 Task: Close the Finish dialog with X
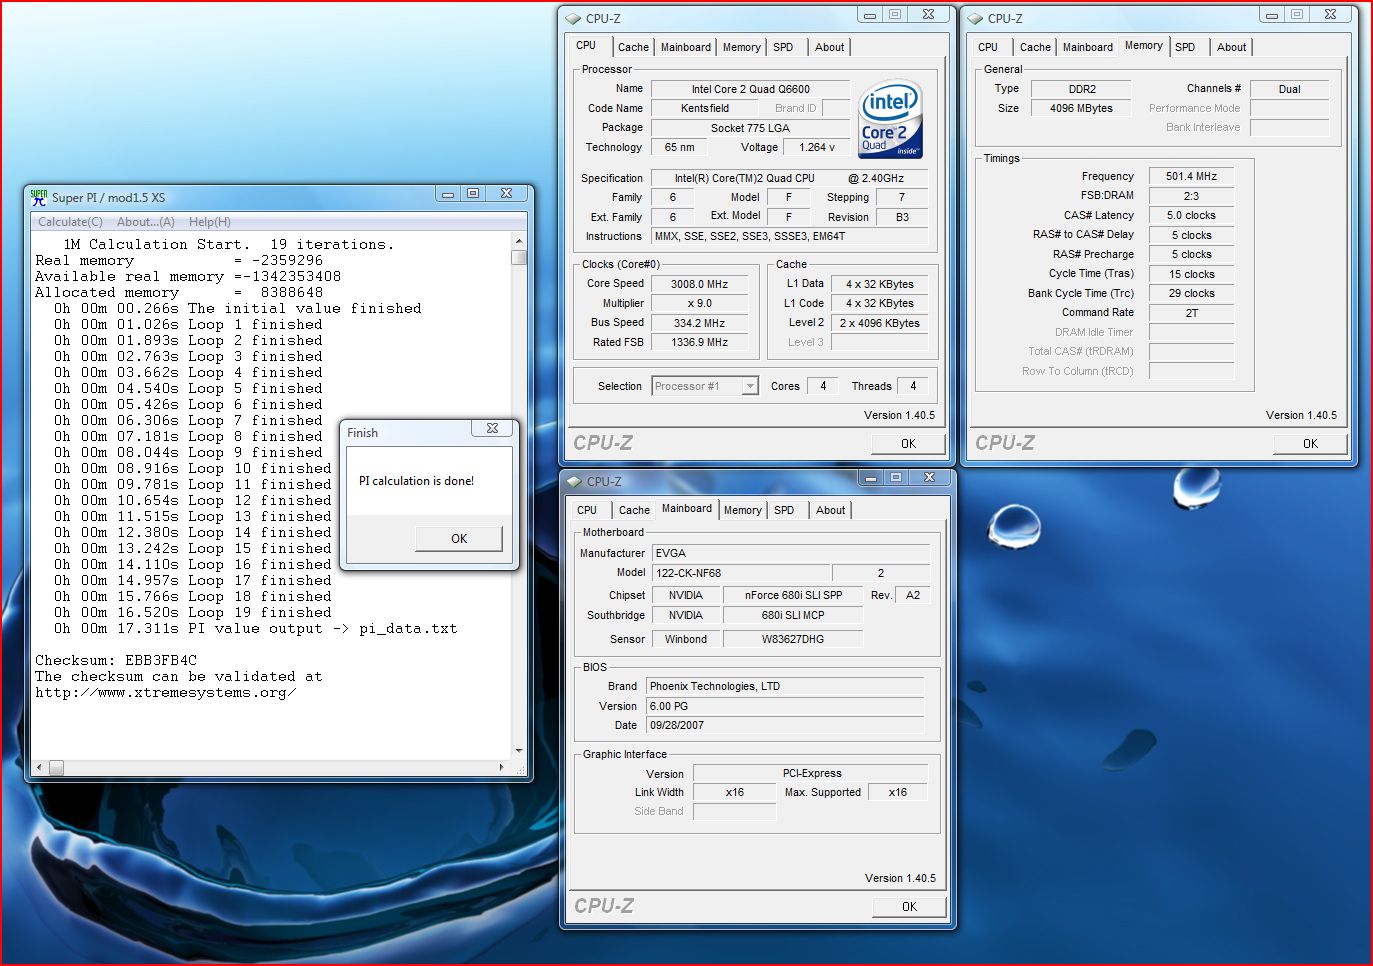coord(492,428)
